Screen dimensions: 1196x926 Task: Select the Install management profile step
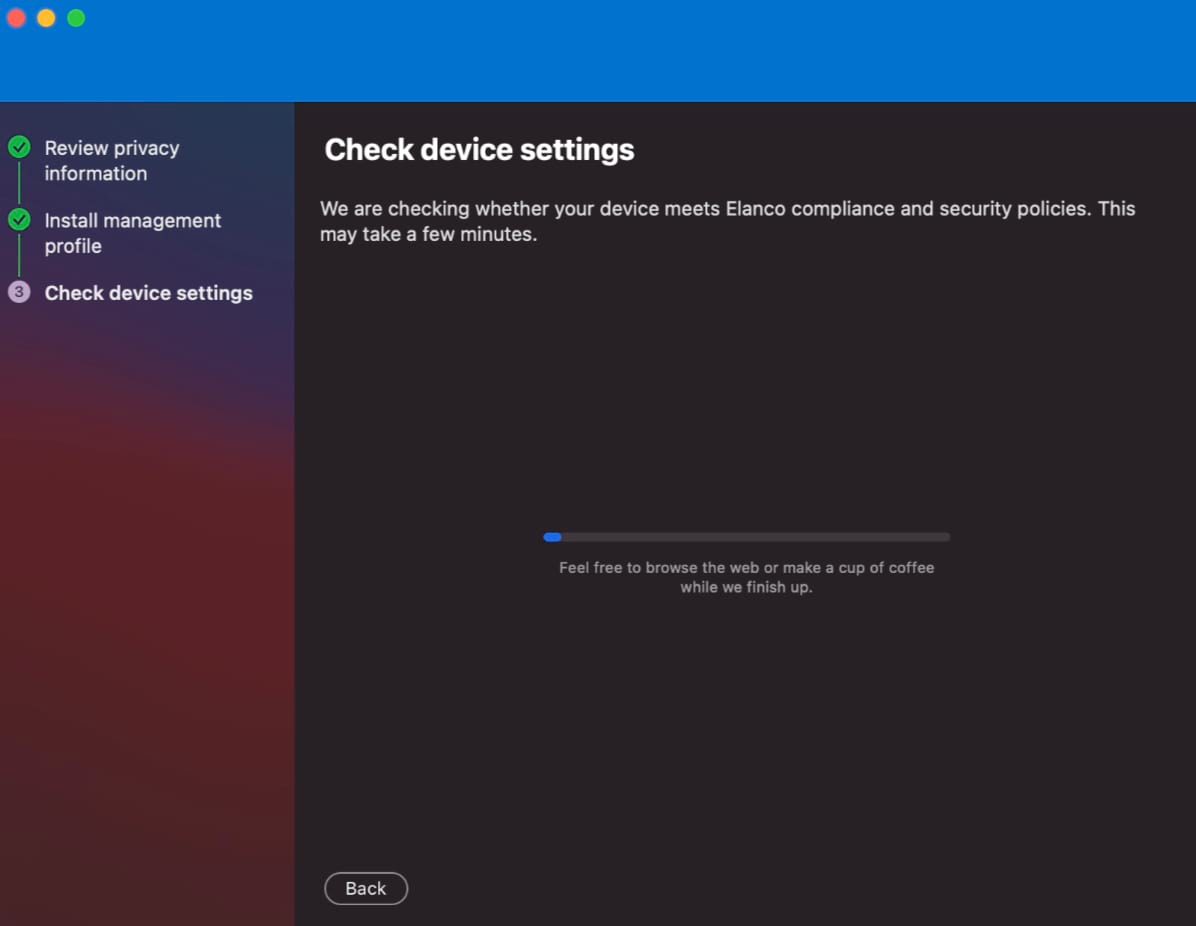(132, 233)
